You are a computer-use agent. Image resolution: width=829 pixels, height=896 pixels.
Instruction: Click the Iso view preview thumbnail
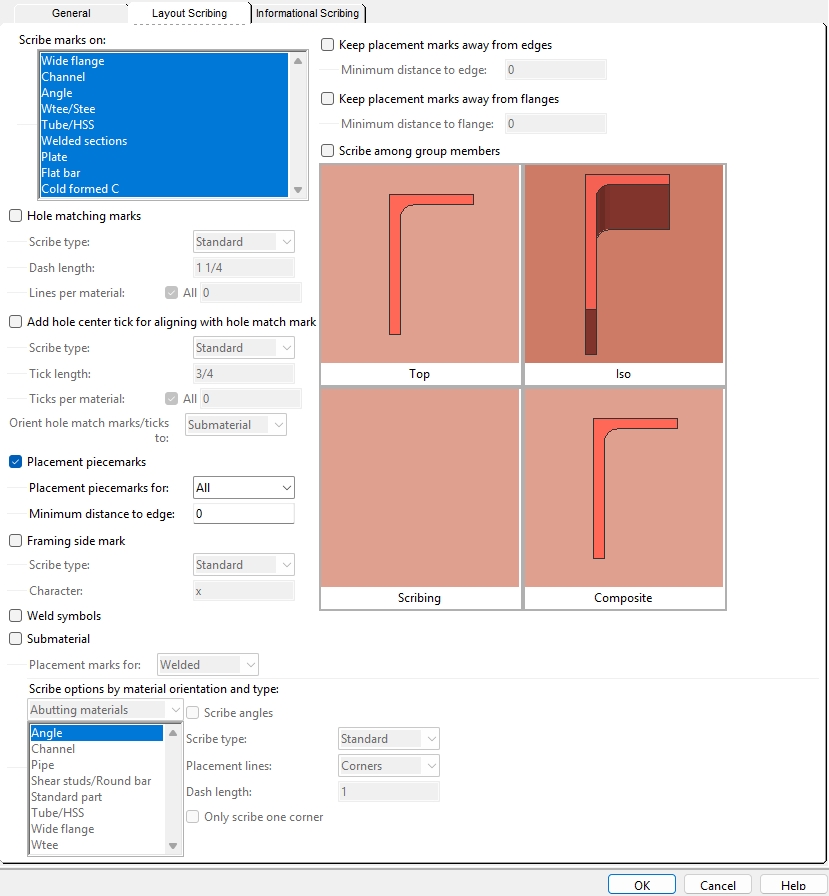[x=623, y=264]
